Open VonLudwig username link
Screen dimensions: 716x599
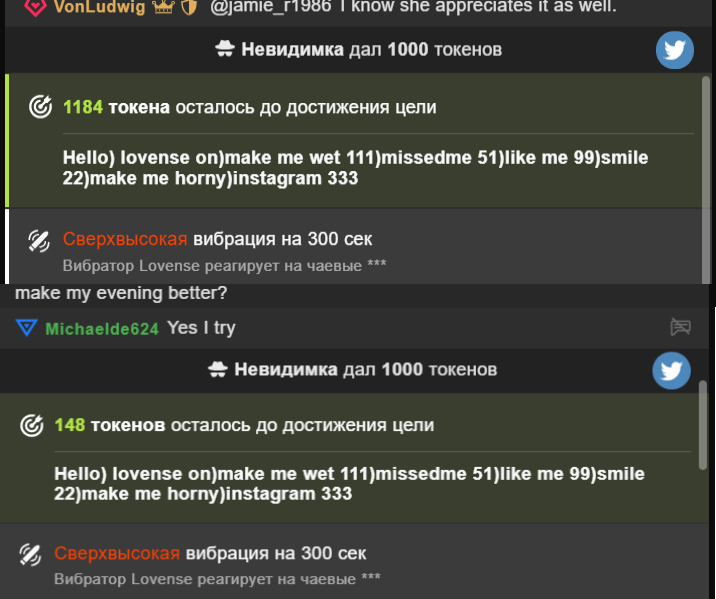pyautogui.click(x=100, y=7)
